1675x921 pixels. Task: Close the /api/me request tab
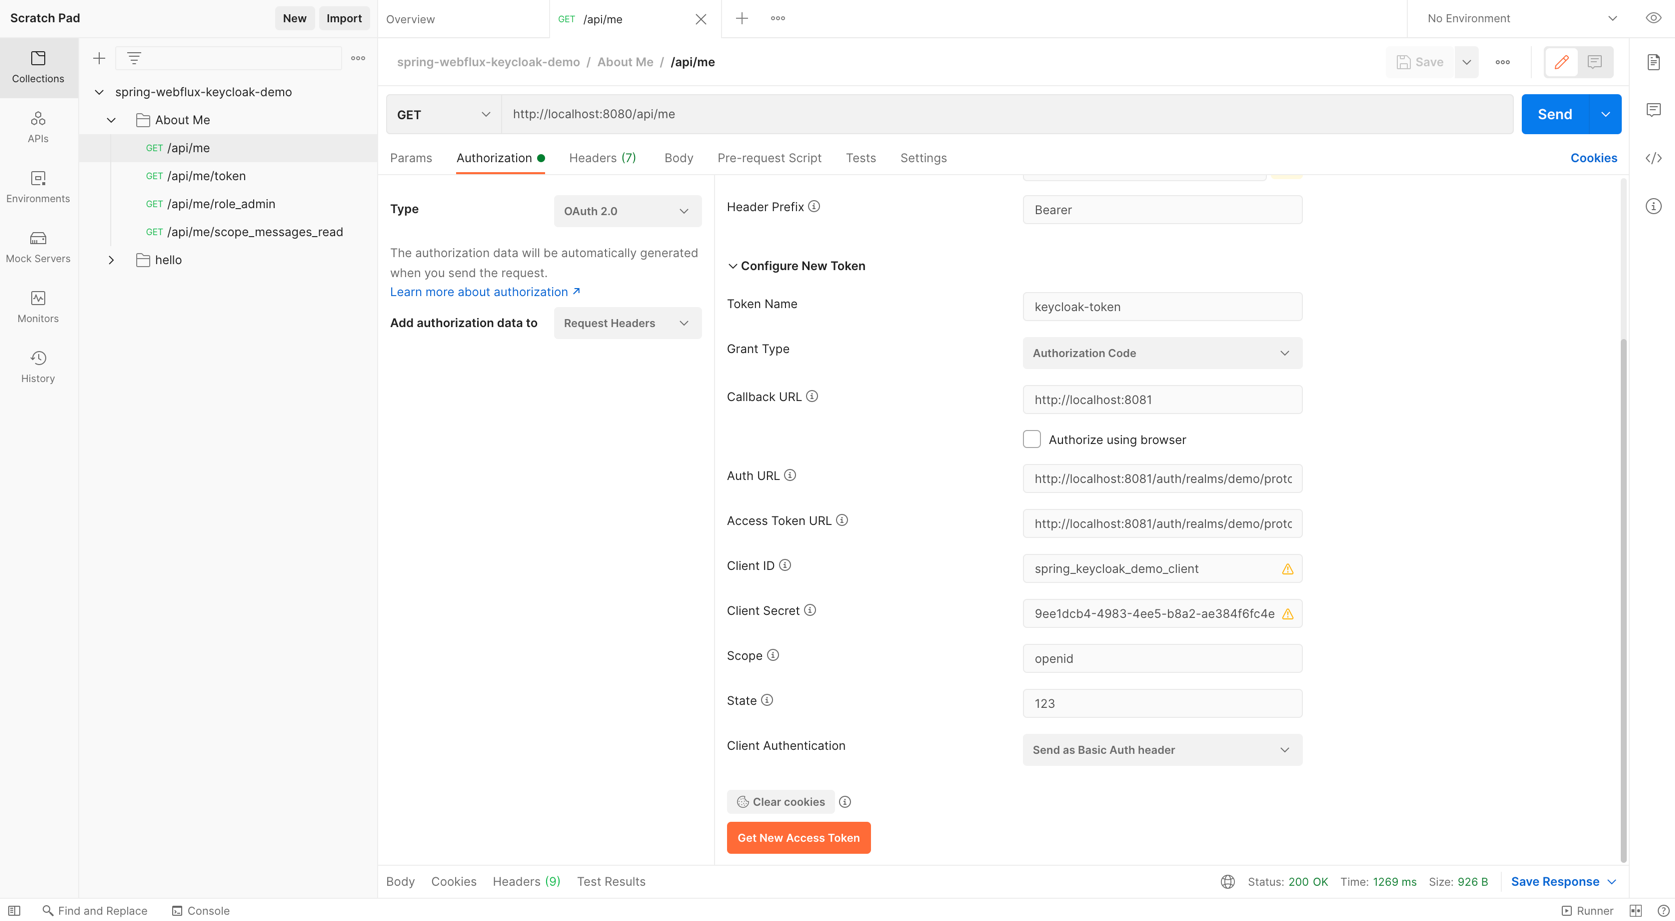[x=701, y=19]
